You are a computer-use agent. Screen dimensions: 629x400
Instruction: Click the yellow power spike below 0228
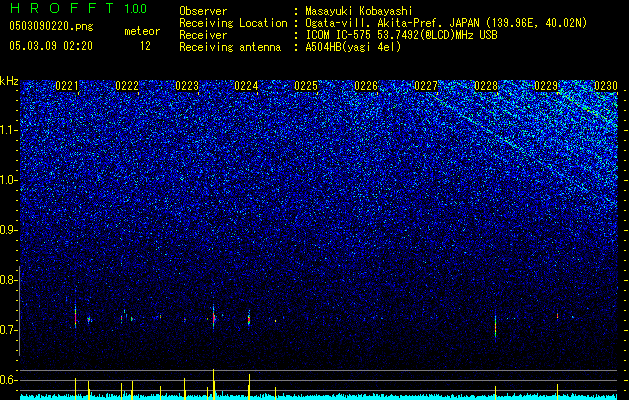495,392
